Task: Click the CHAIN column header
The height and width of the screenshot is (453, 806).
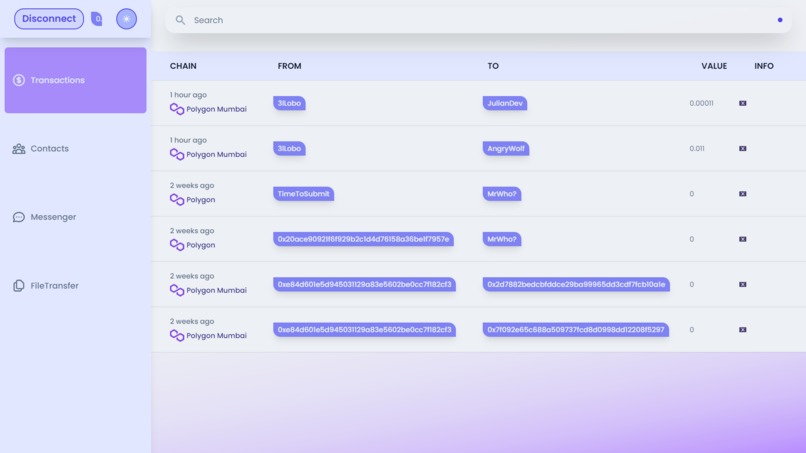Action: point(183,66)
